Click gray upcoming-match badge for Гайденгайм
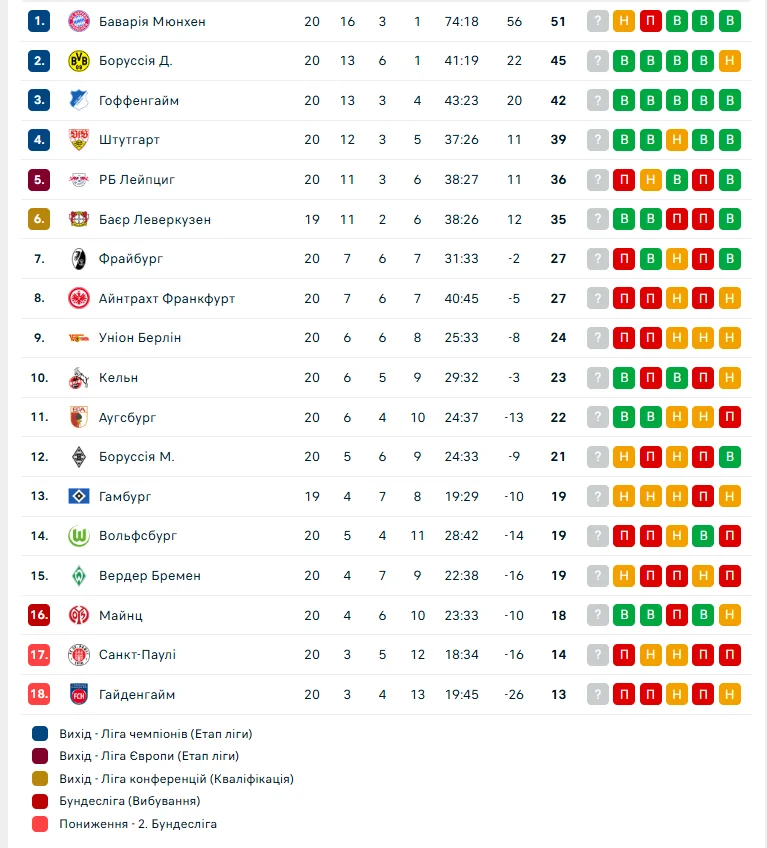 598,694
